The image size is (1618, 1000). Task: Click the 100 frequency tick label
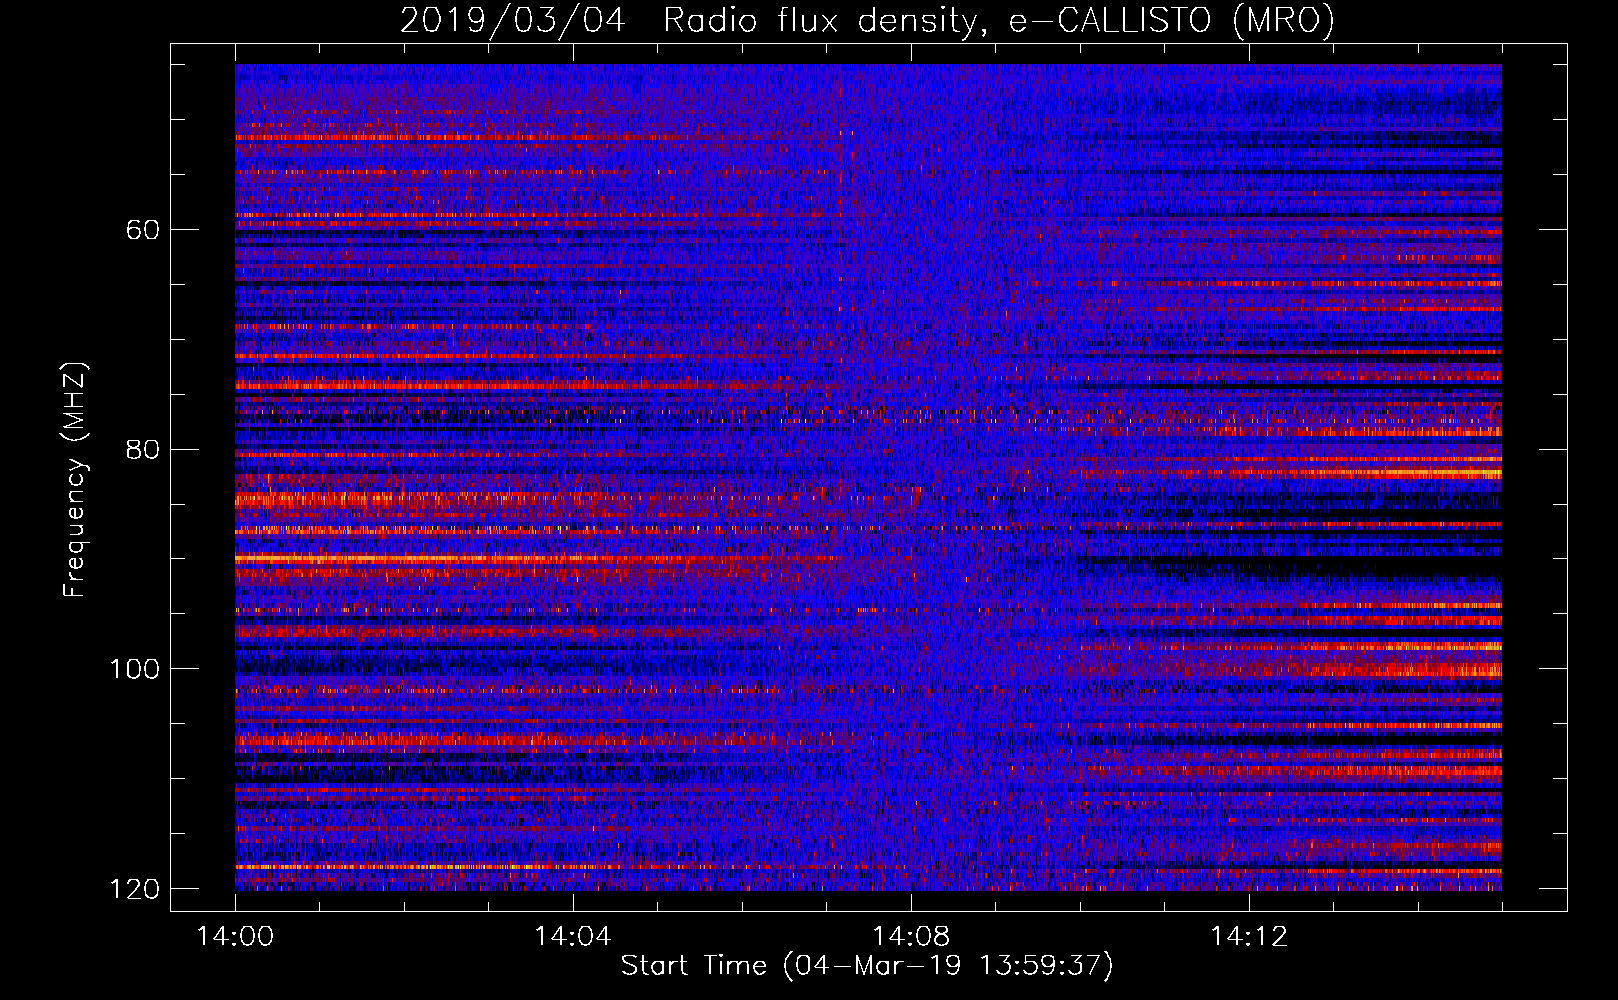click(134, 669)
